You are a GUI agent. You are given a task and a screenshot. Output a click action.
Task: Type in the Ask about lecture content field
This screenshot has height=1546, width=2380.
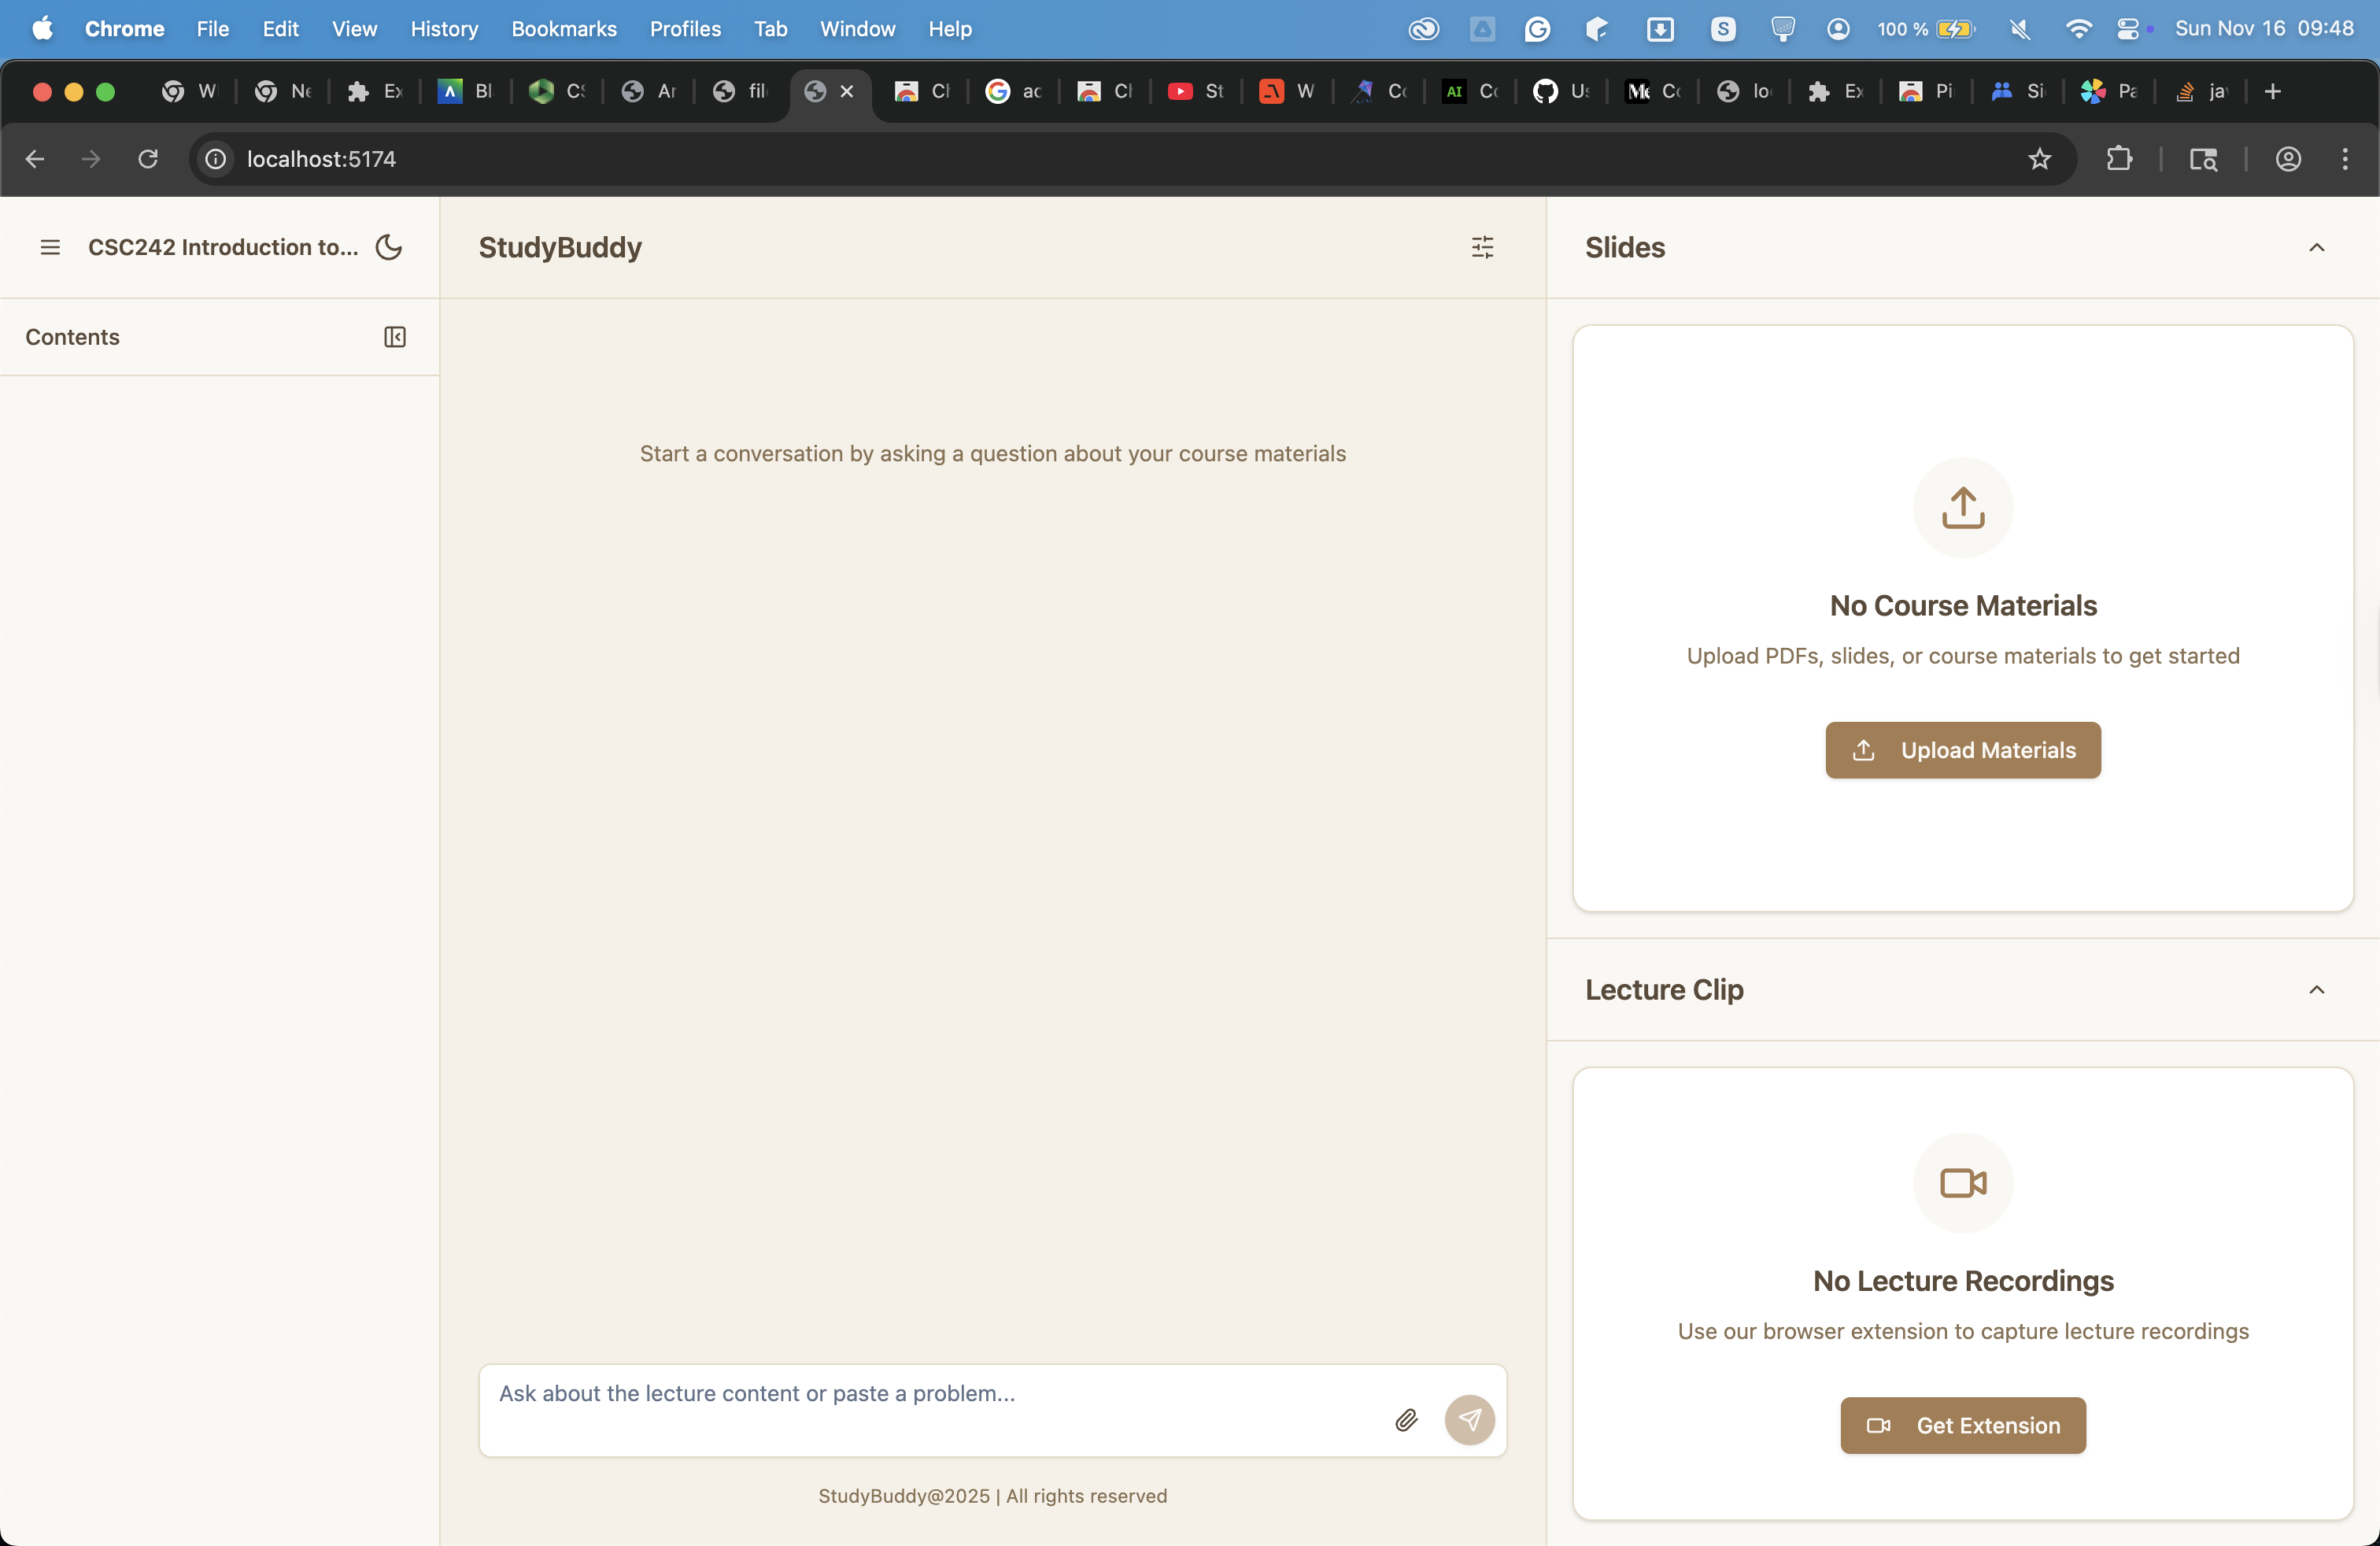(930, 1394)
